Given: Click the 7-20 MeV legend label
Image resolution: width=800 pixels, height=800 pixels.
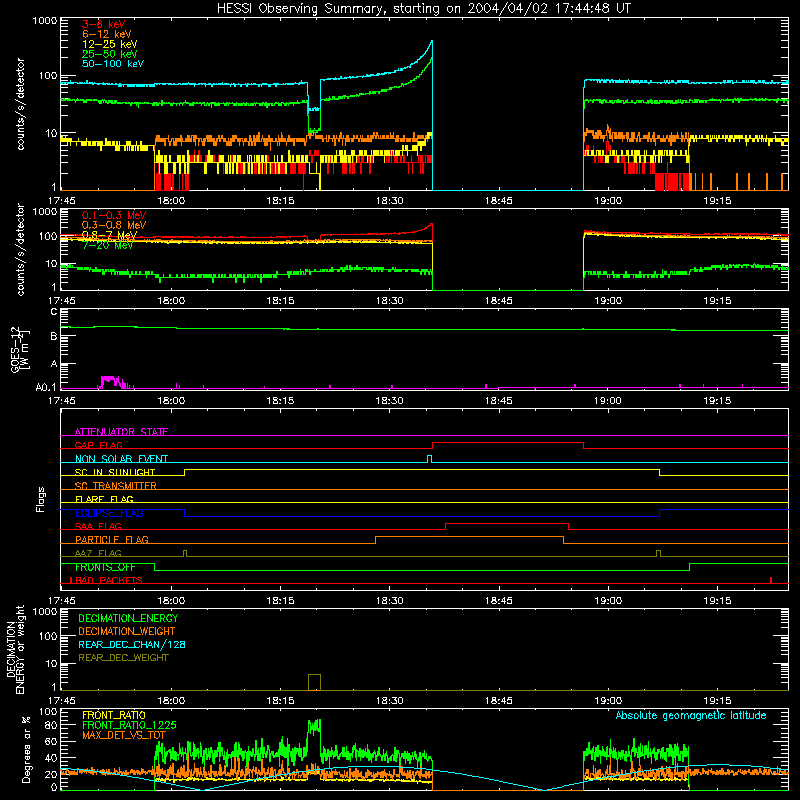Looking at the screenshot, I should [x=108, y=245].
